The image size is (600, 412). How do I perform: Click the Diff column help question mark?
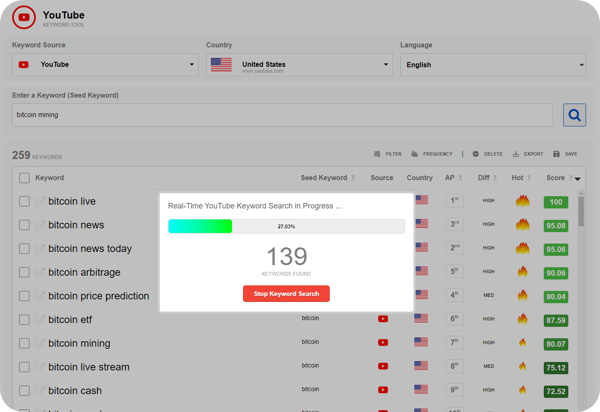495,178
